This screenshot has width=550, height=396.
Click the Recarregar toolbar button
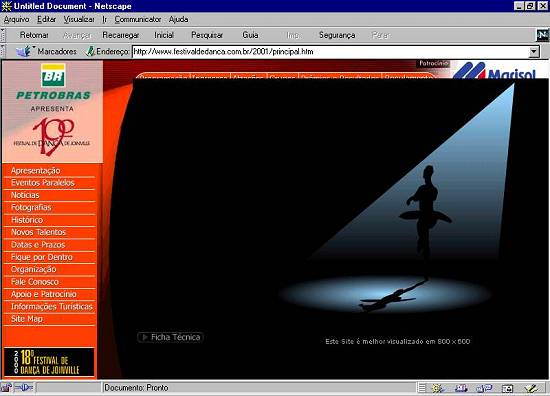(x=121, y=35)
